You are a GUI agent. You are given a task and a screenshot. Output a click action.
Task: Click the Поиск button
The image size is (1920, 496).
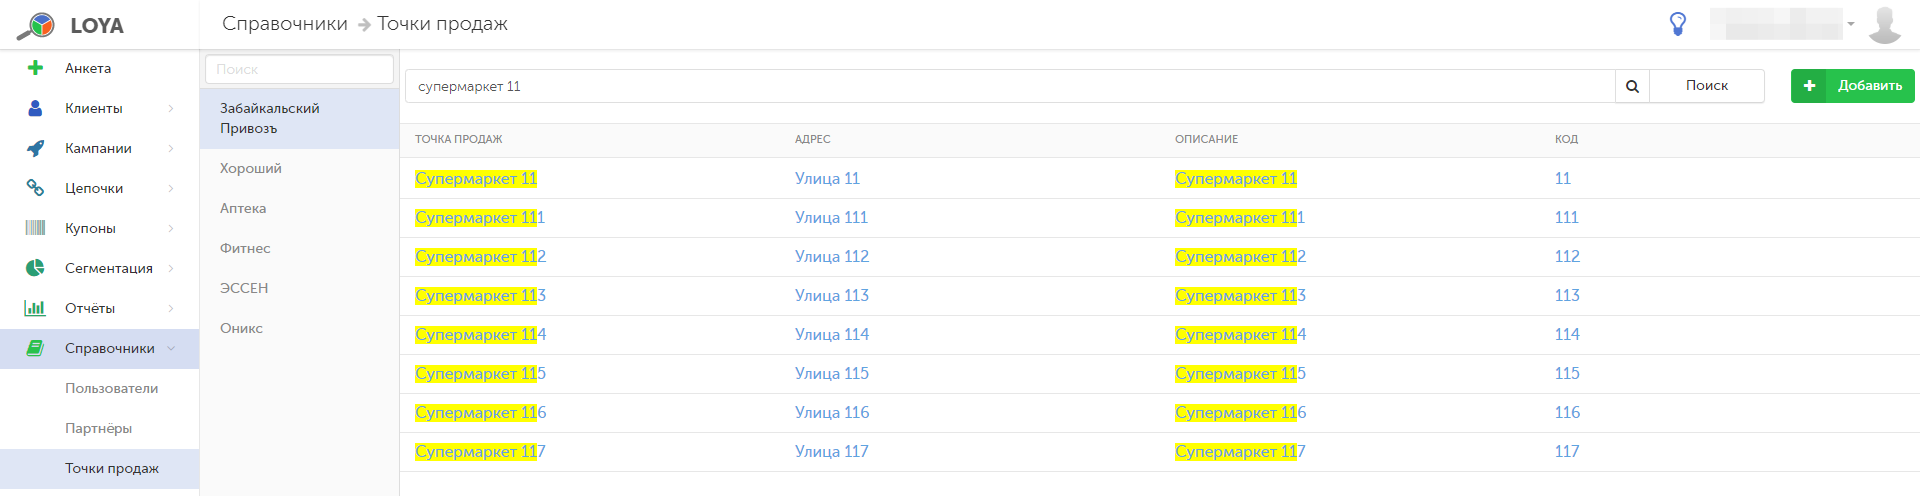[1707, 86]
